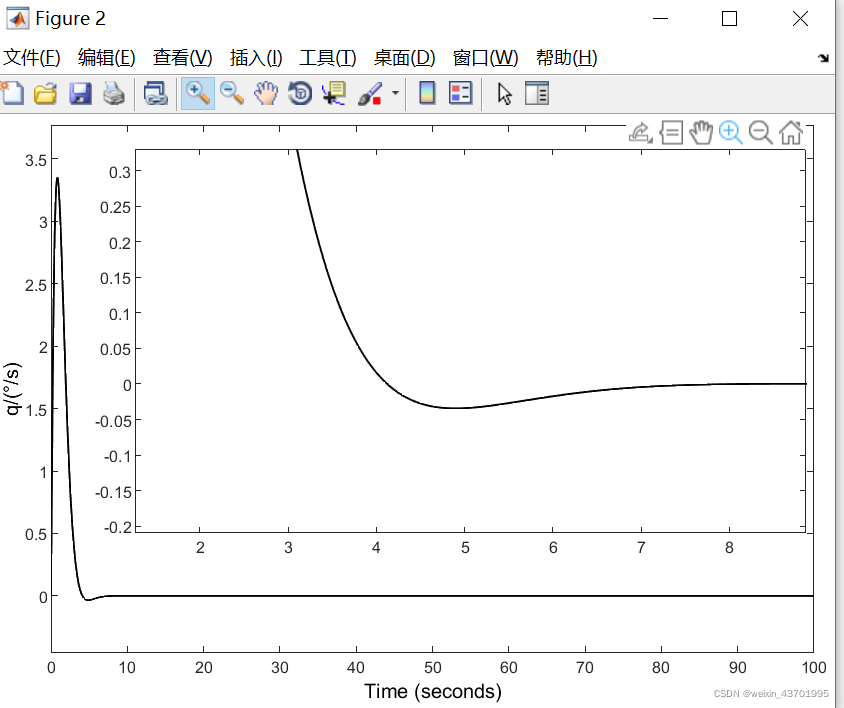
Task: Click the dock figure arrow in the menu bar
Action: point(823,58)
